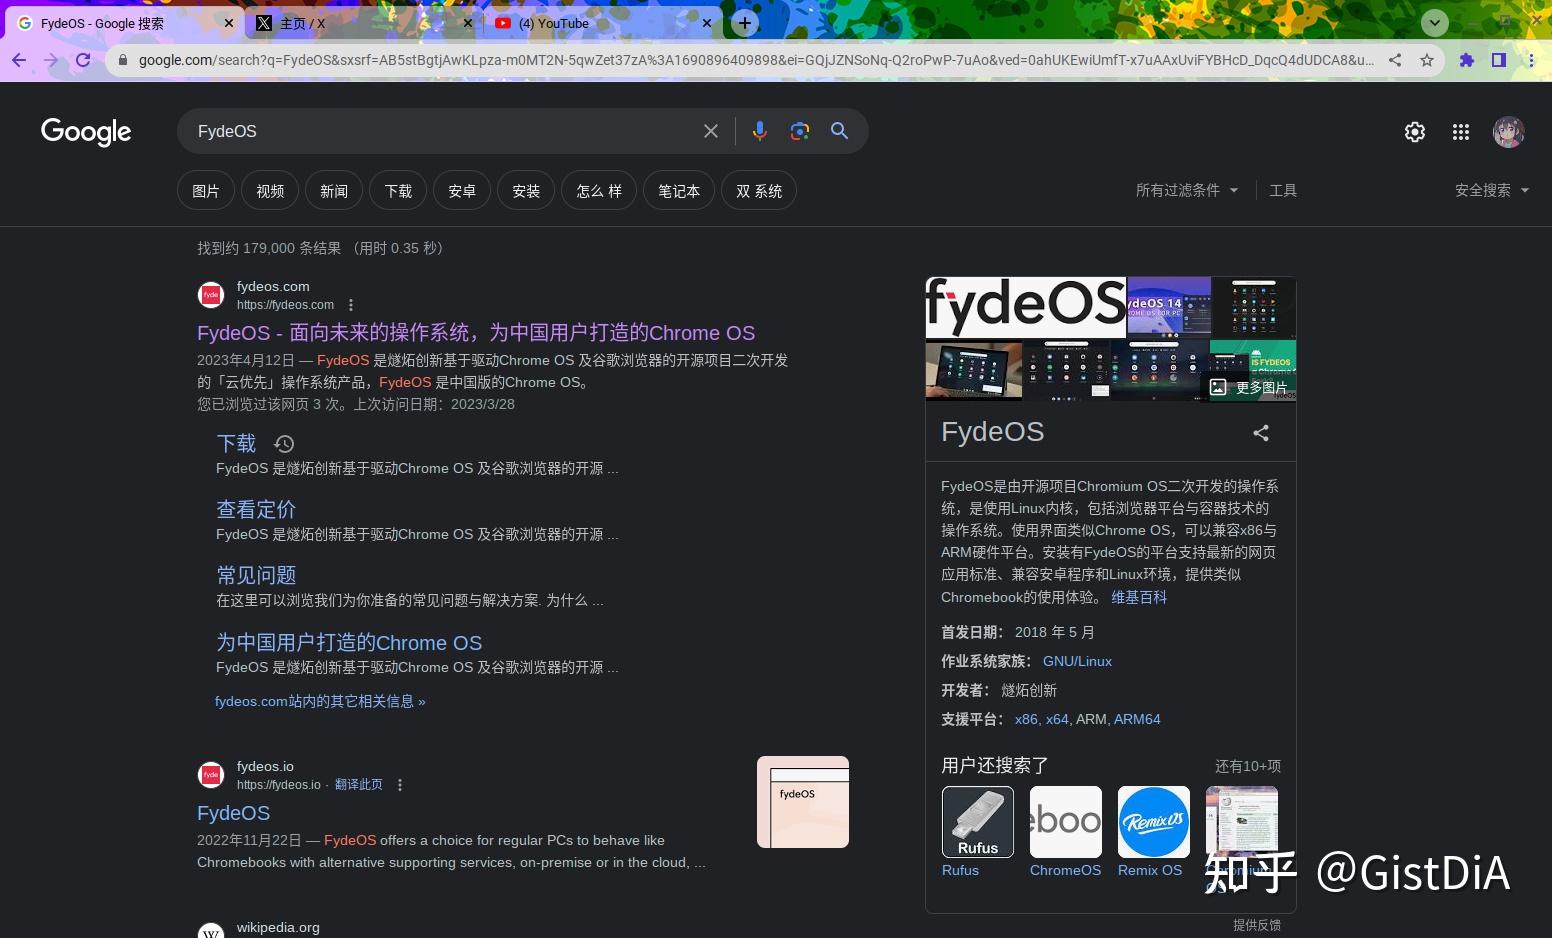Bookmark this page with the star icon
The image size is (1552, 938).
(x=1427, y=60)
